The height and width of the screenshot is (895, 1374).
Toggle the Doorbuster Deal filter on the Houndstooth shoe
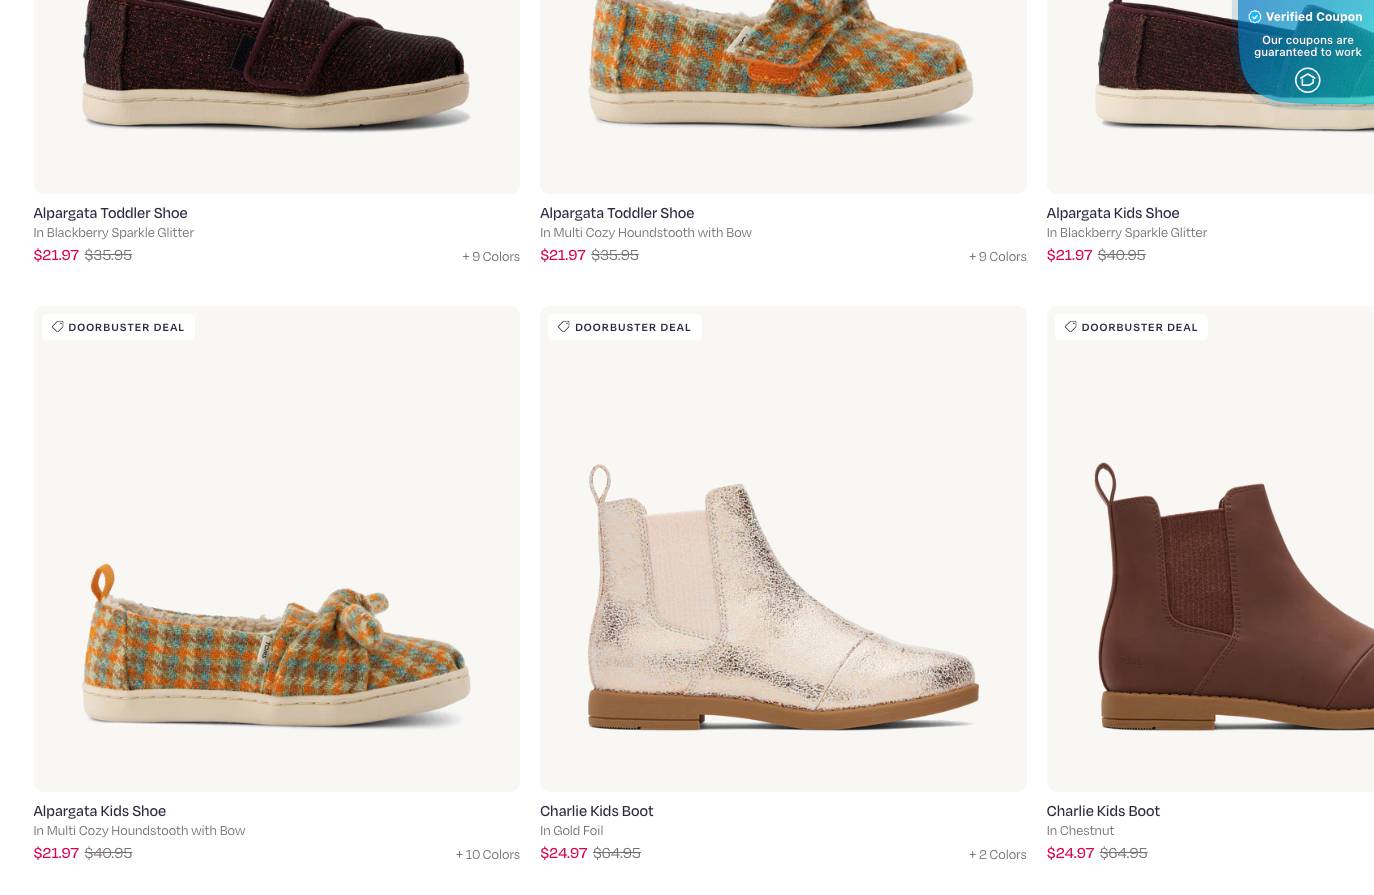pos(117,327)
